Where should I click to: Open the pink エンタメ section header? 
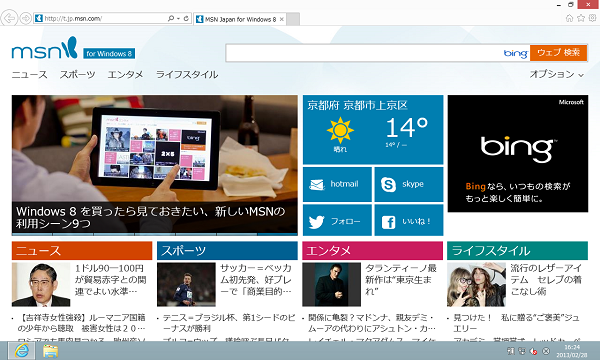(372, 251)
